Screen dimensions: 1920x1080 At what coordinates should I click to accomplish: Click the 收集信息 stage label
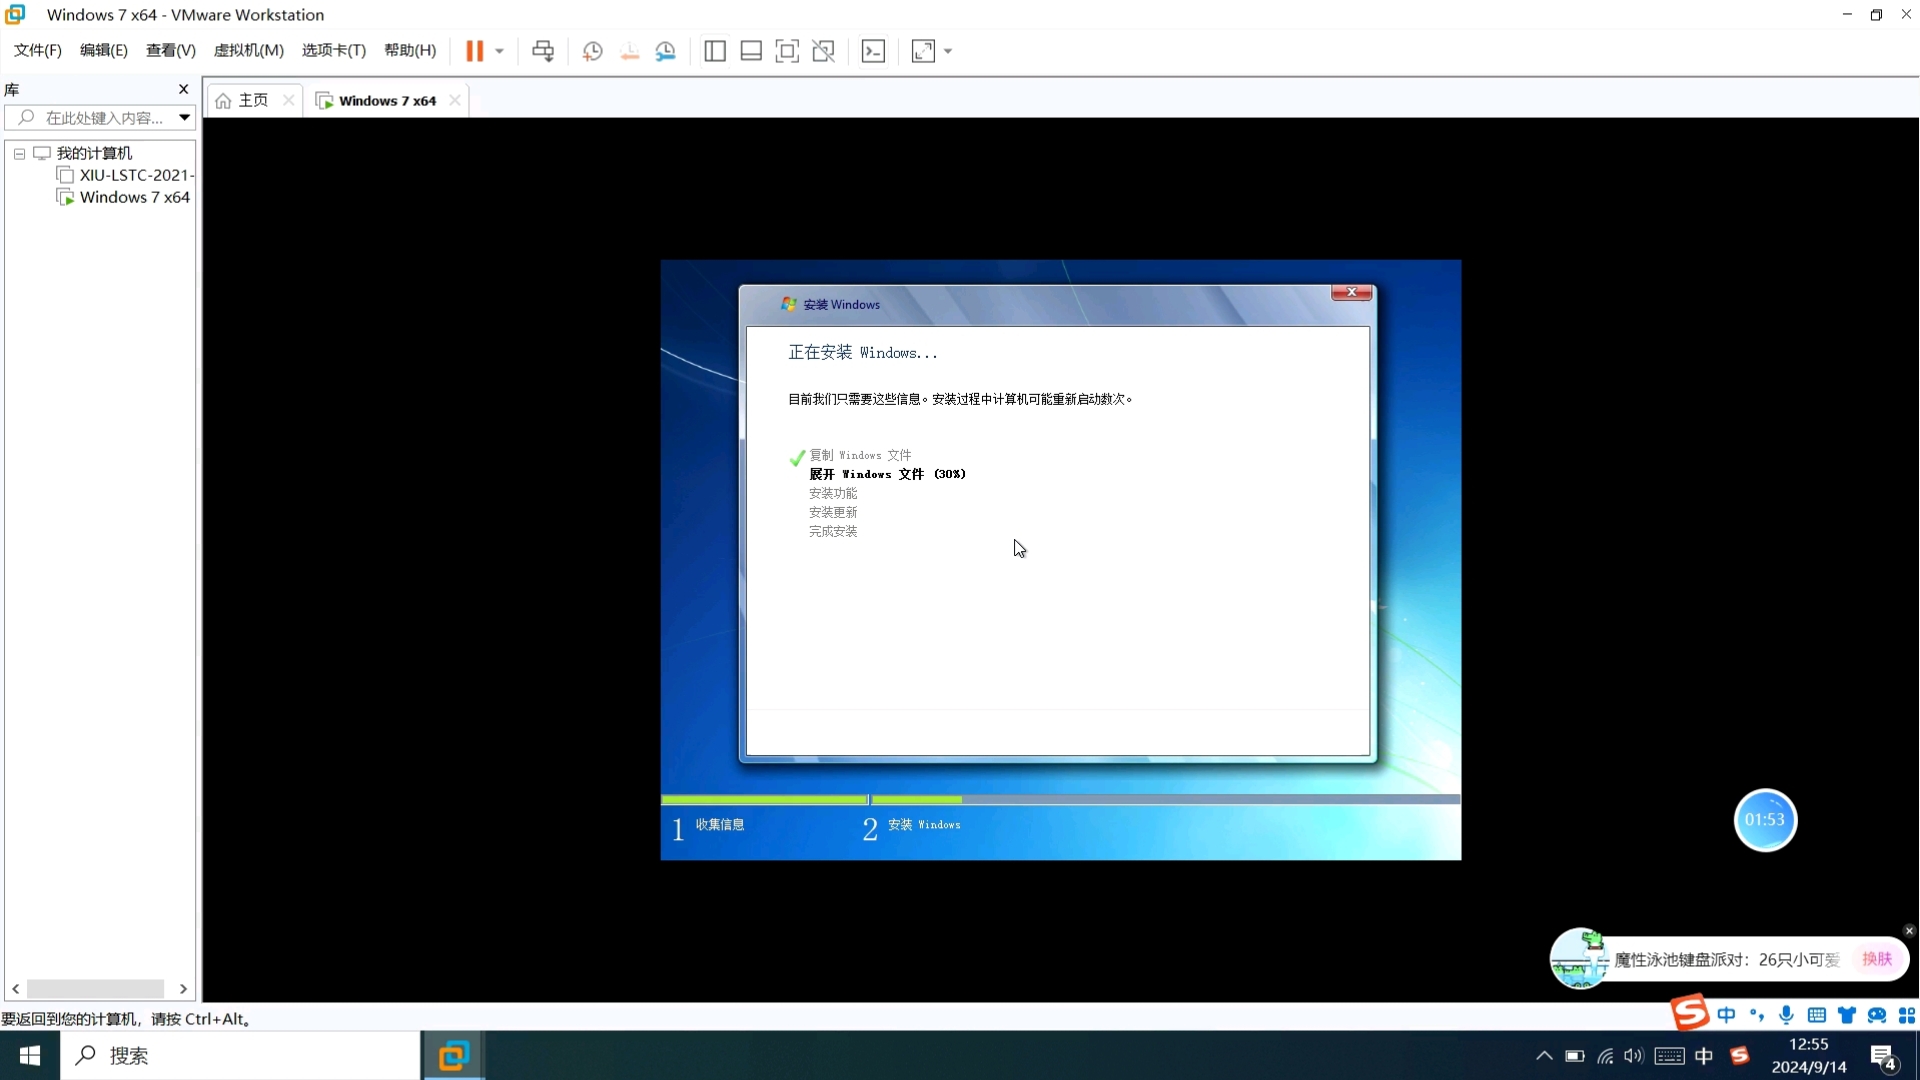(720, 825)
